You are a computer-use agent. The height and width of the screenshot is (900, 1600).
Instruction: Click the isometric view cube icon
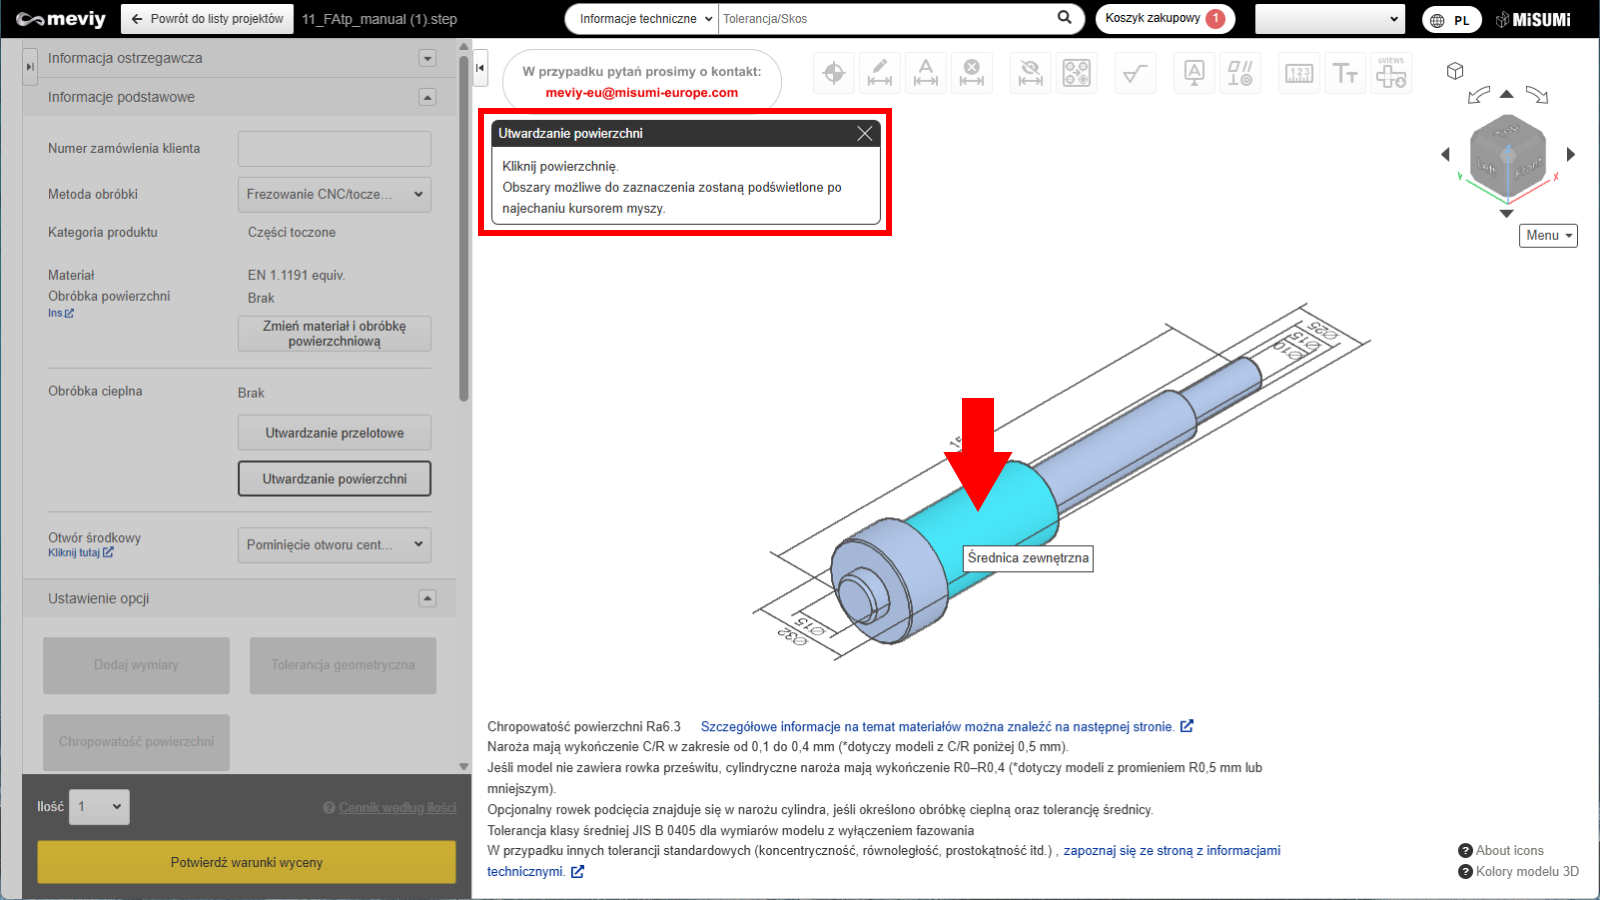1455,71
